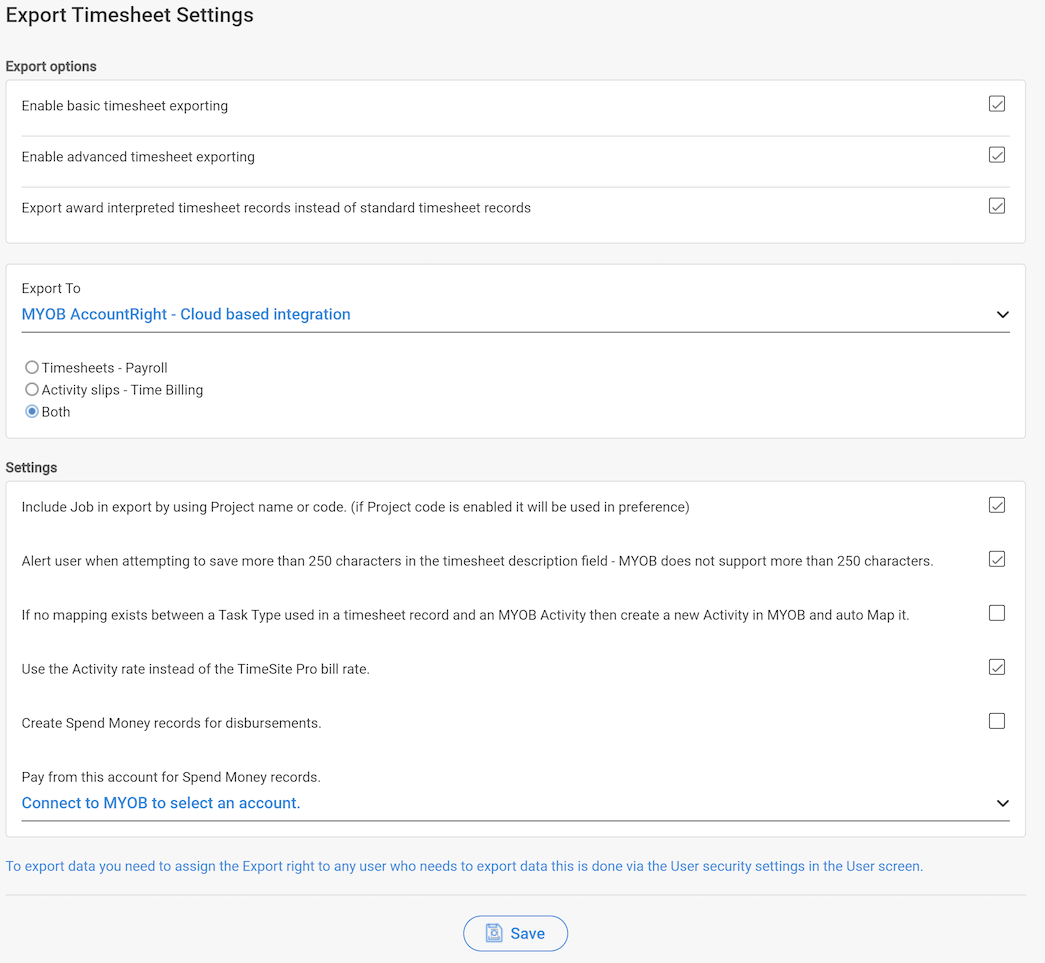This screenshot has height=963, width=1045.
Task: Click the Export Timesheet Settings heading
Action: [129, 15]
